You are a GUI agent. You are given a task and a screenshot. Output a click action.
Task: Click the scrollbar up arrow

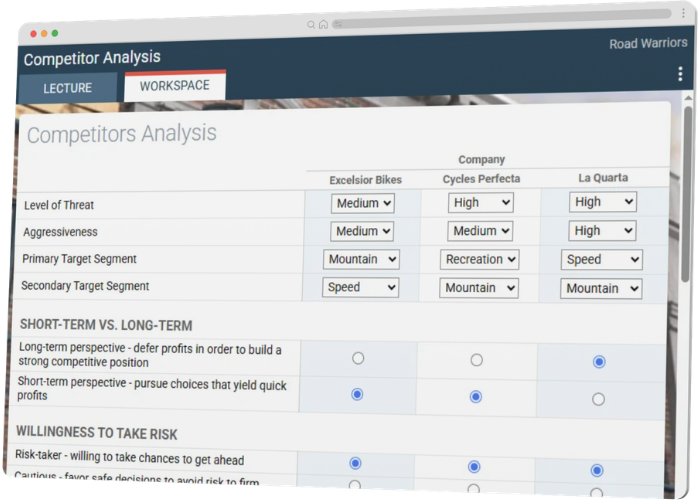(688, 97)
